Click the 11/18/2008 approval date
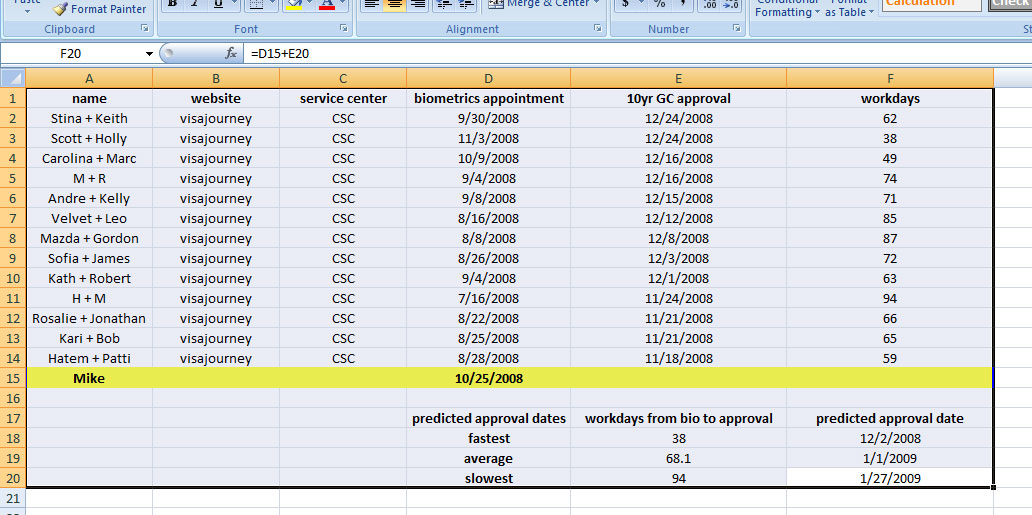This screenshot has height=515, width=1032. 679,358
